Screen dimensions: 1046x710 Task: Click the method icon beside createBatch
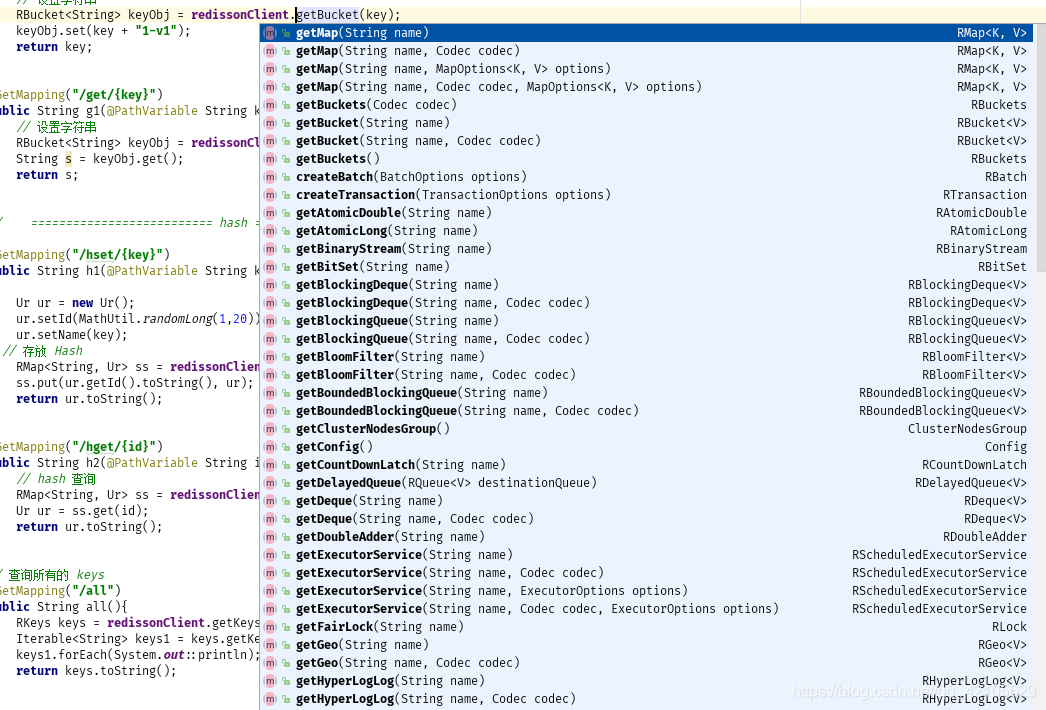pyautogui.click(x=270, y=177)
